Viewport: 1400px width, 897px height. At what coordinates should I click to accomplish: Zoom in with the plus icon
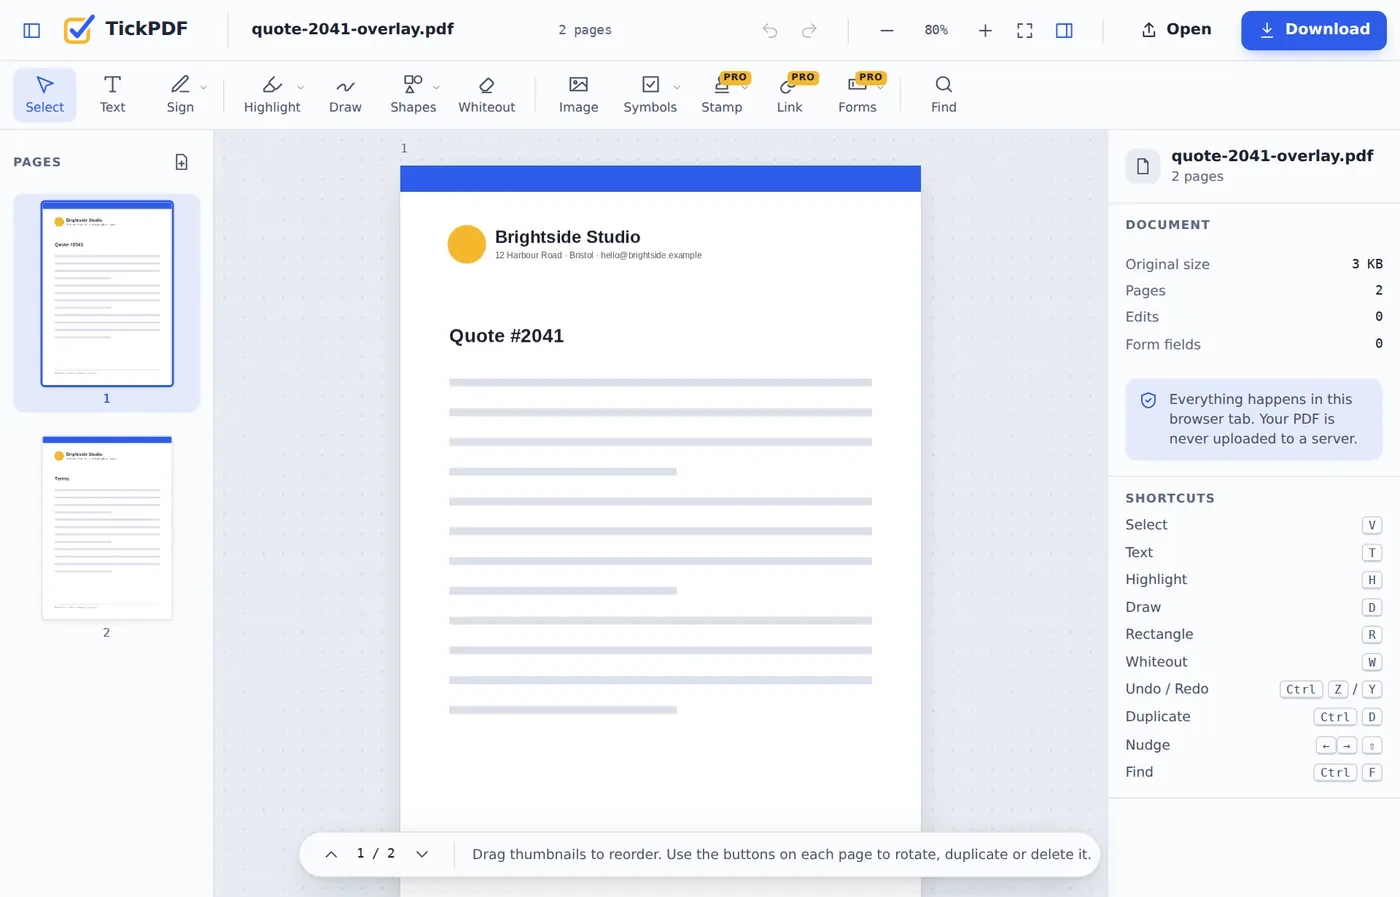tap(985, 30)
